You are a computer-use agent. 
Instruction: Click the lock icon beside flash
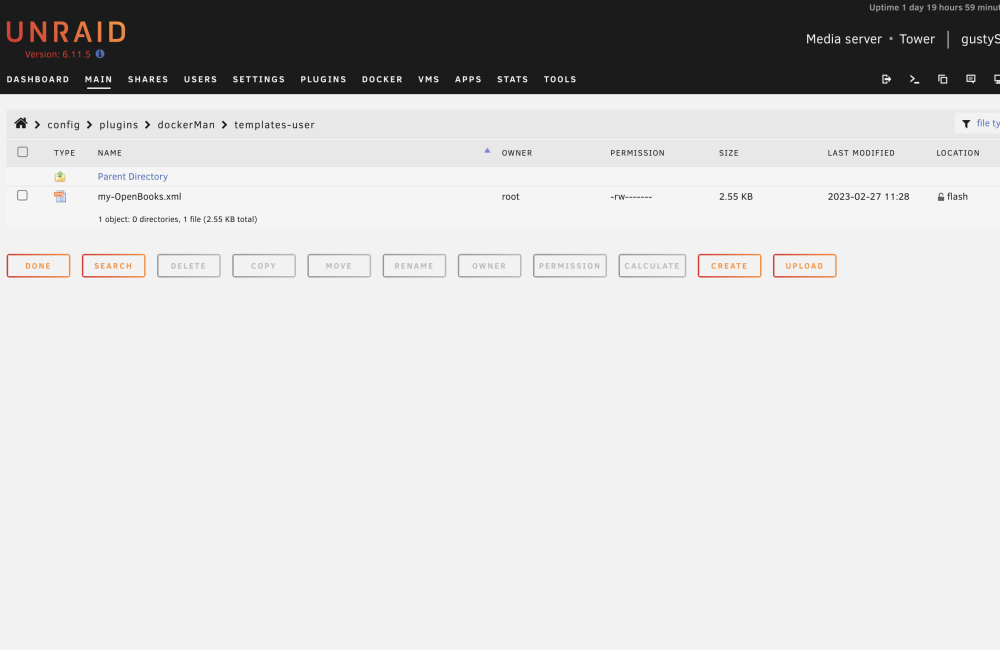(941, 197)
